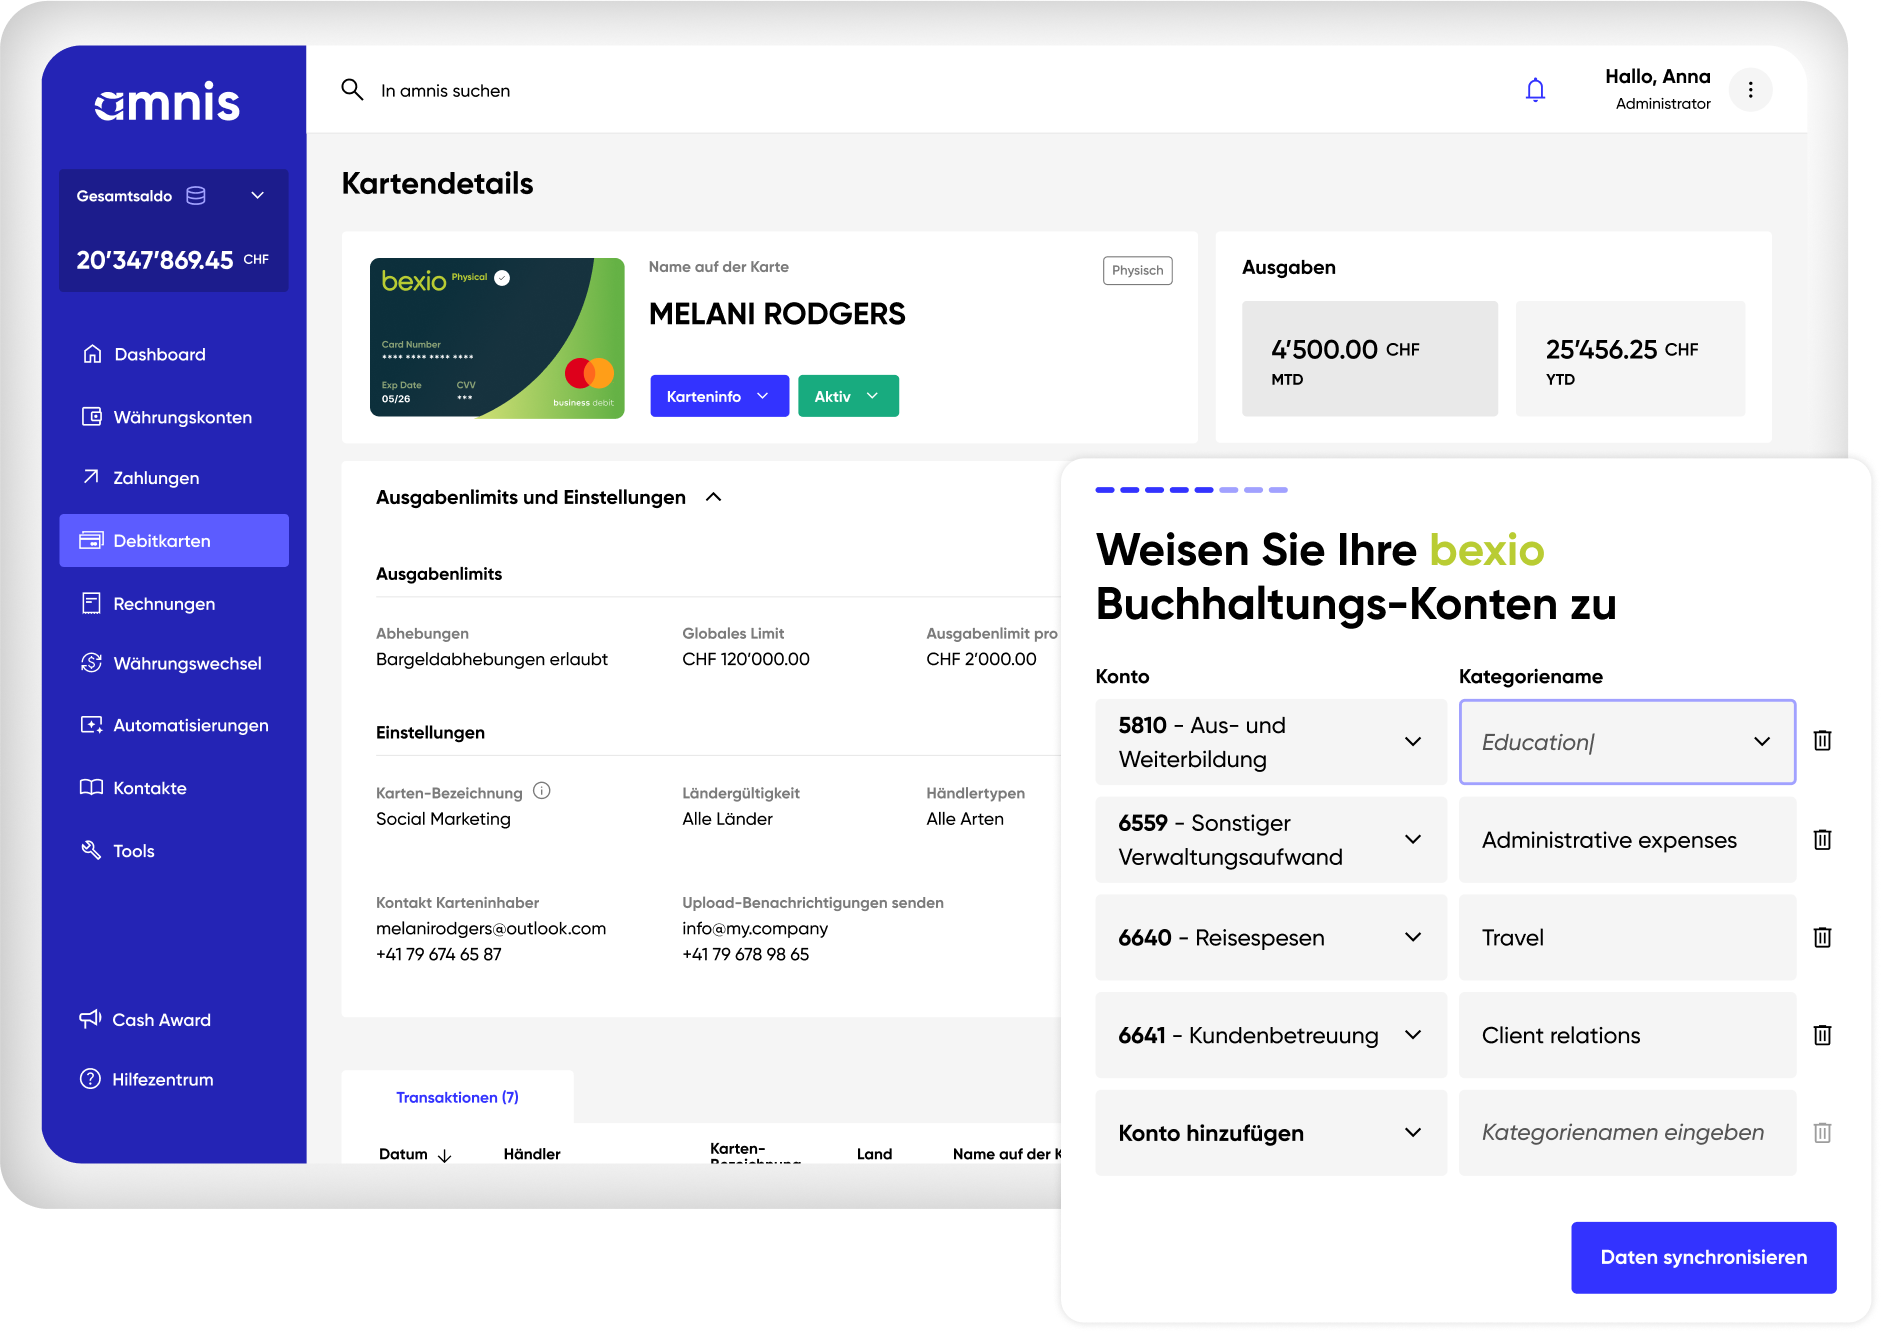Open the Karteninfo dropdown
Image resolution: width=1882 pixels, height=1333 pixels.
(719, 396)
